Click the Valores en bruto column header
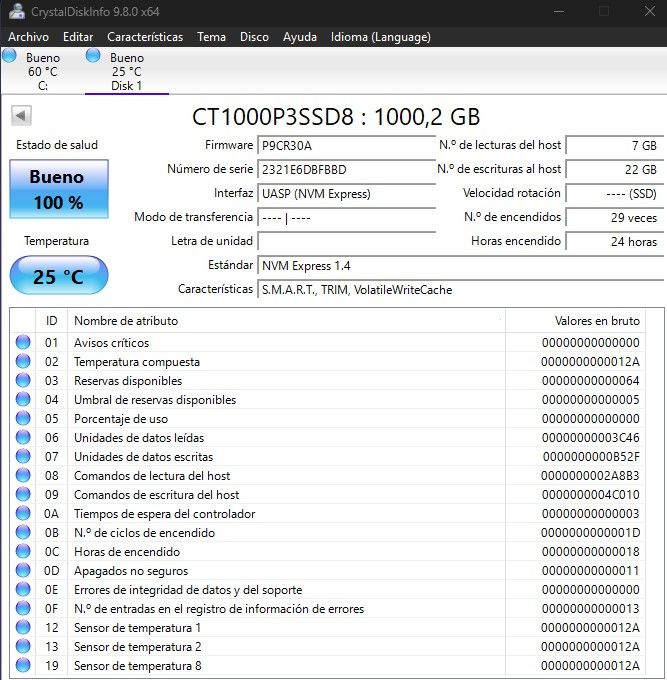667x680 pixels. 575,321
